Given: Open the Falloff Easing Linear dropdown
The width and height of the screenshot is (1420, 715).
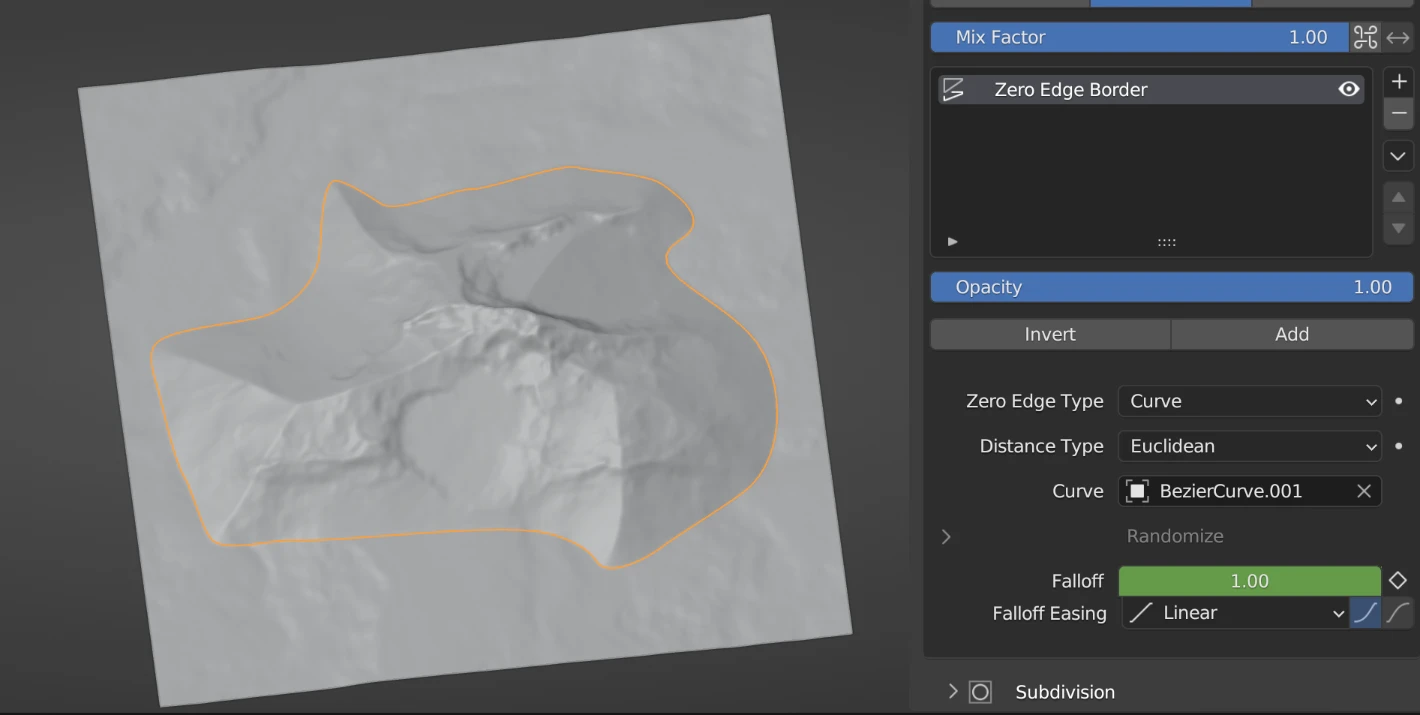Looking at the screenshot, I should pyautogui.click(x=1235, y=613).
